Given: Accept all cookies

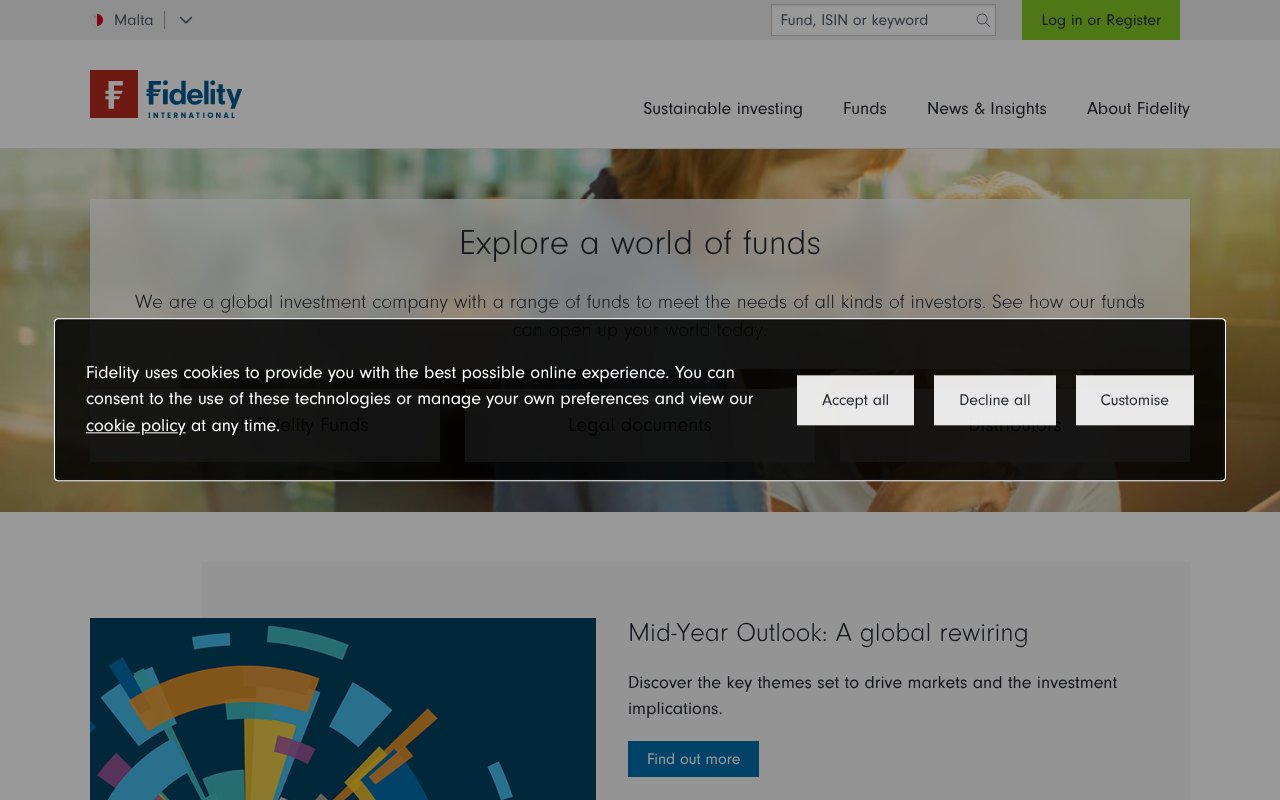Looking at the screenshot, I should [x=855, y=399].
